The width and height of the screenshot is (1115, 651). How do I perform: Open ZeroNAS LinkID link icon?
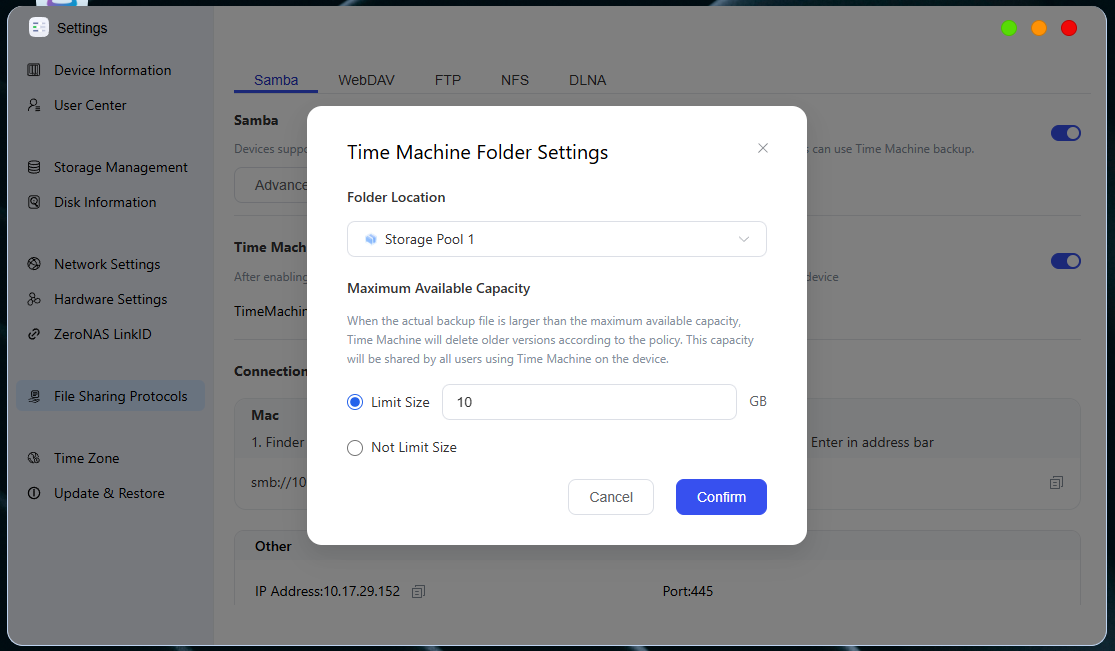click(33, 334)
